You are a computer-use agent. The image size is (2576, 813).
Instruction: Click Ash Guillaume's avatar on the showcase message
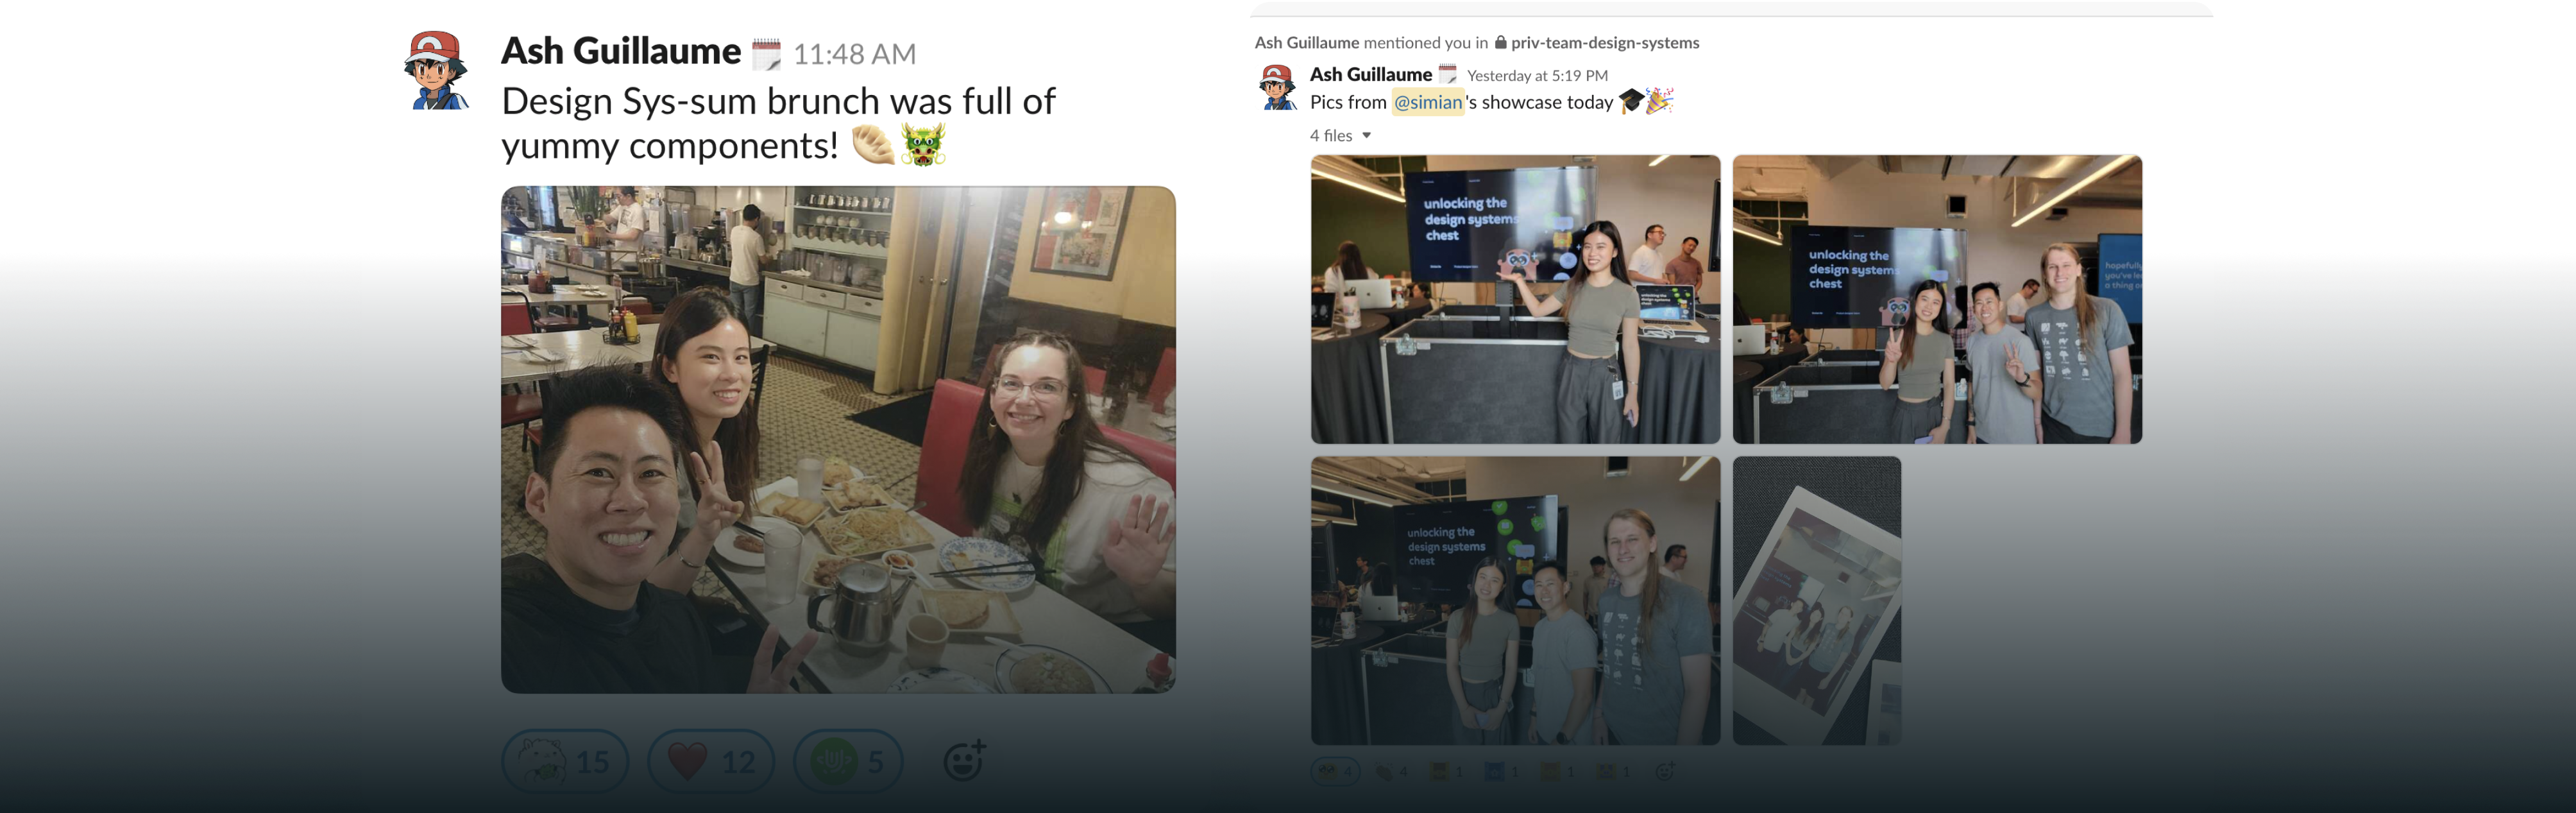click(x=1277, y=87)
